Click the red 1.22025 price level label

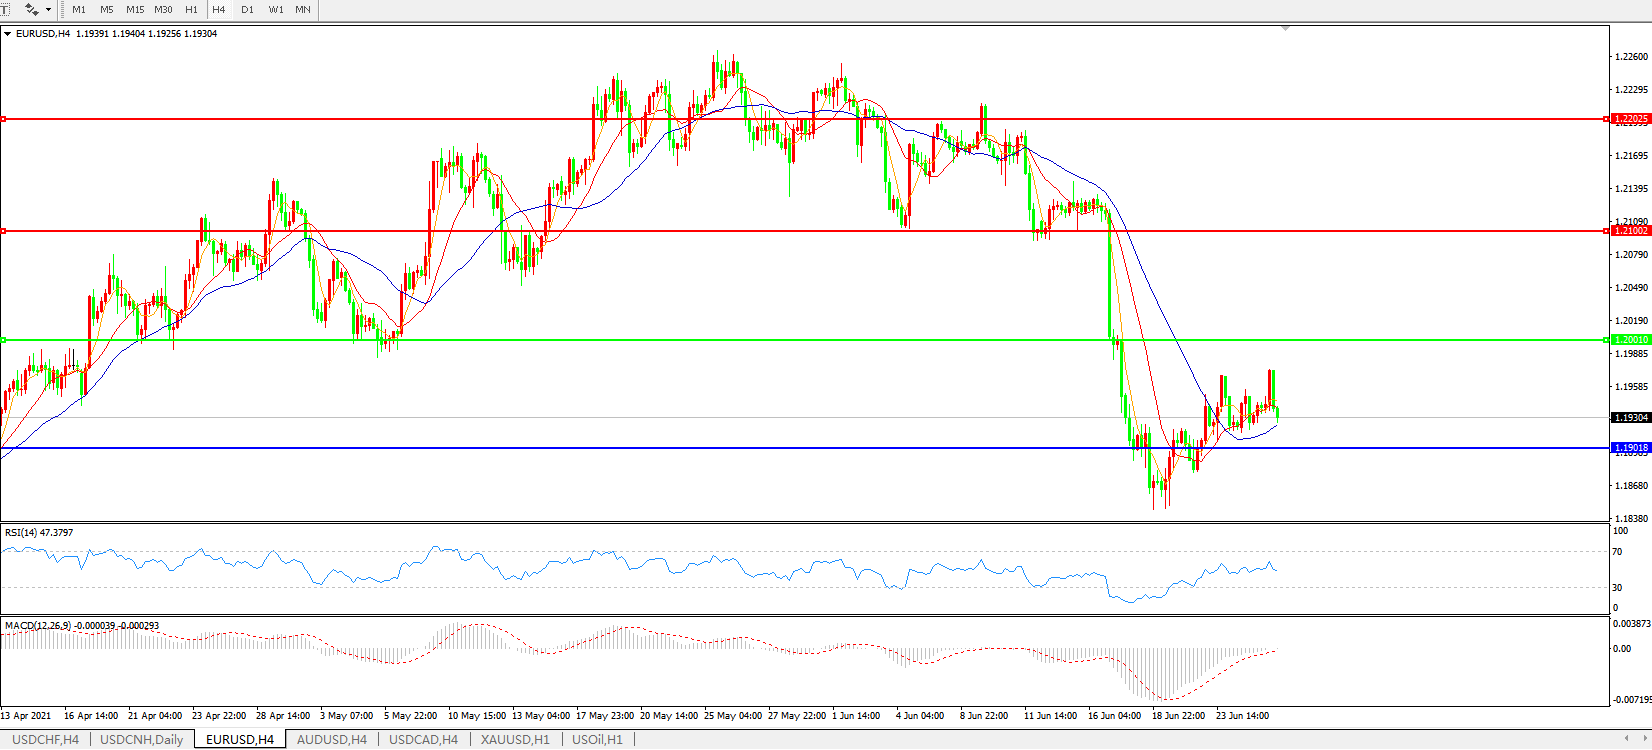(1630, 119)
